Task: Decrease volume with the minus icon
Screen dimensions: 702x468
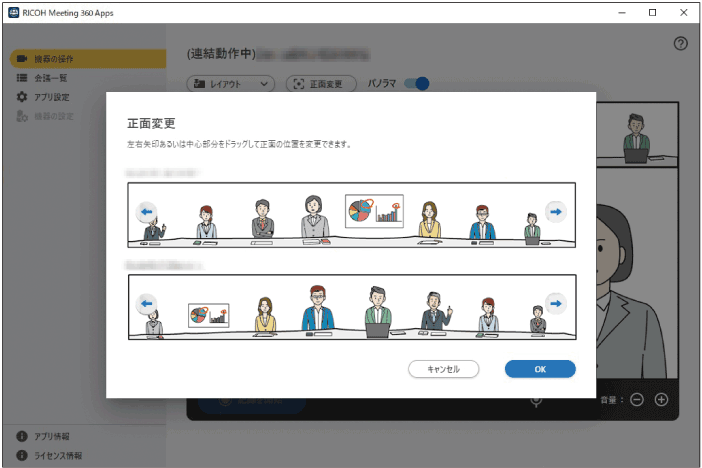Action: tap(637, 399)
